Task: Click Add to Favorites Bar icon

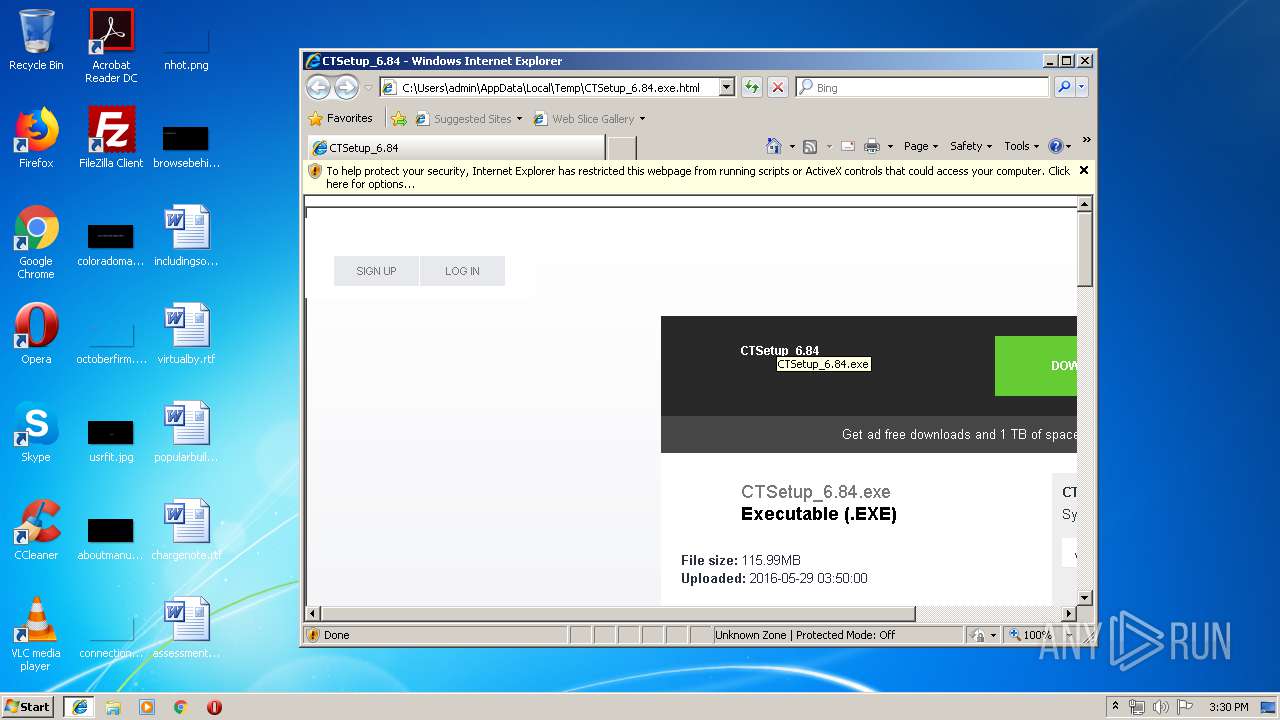Action: pos(399,118)
